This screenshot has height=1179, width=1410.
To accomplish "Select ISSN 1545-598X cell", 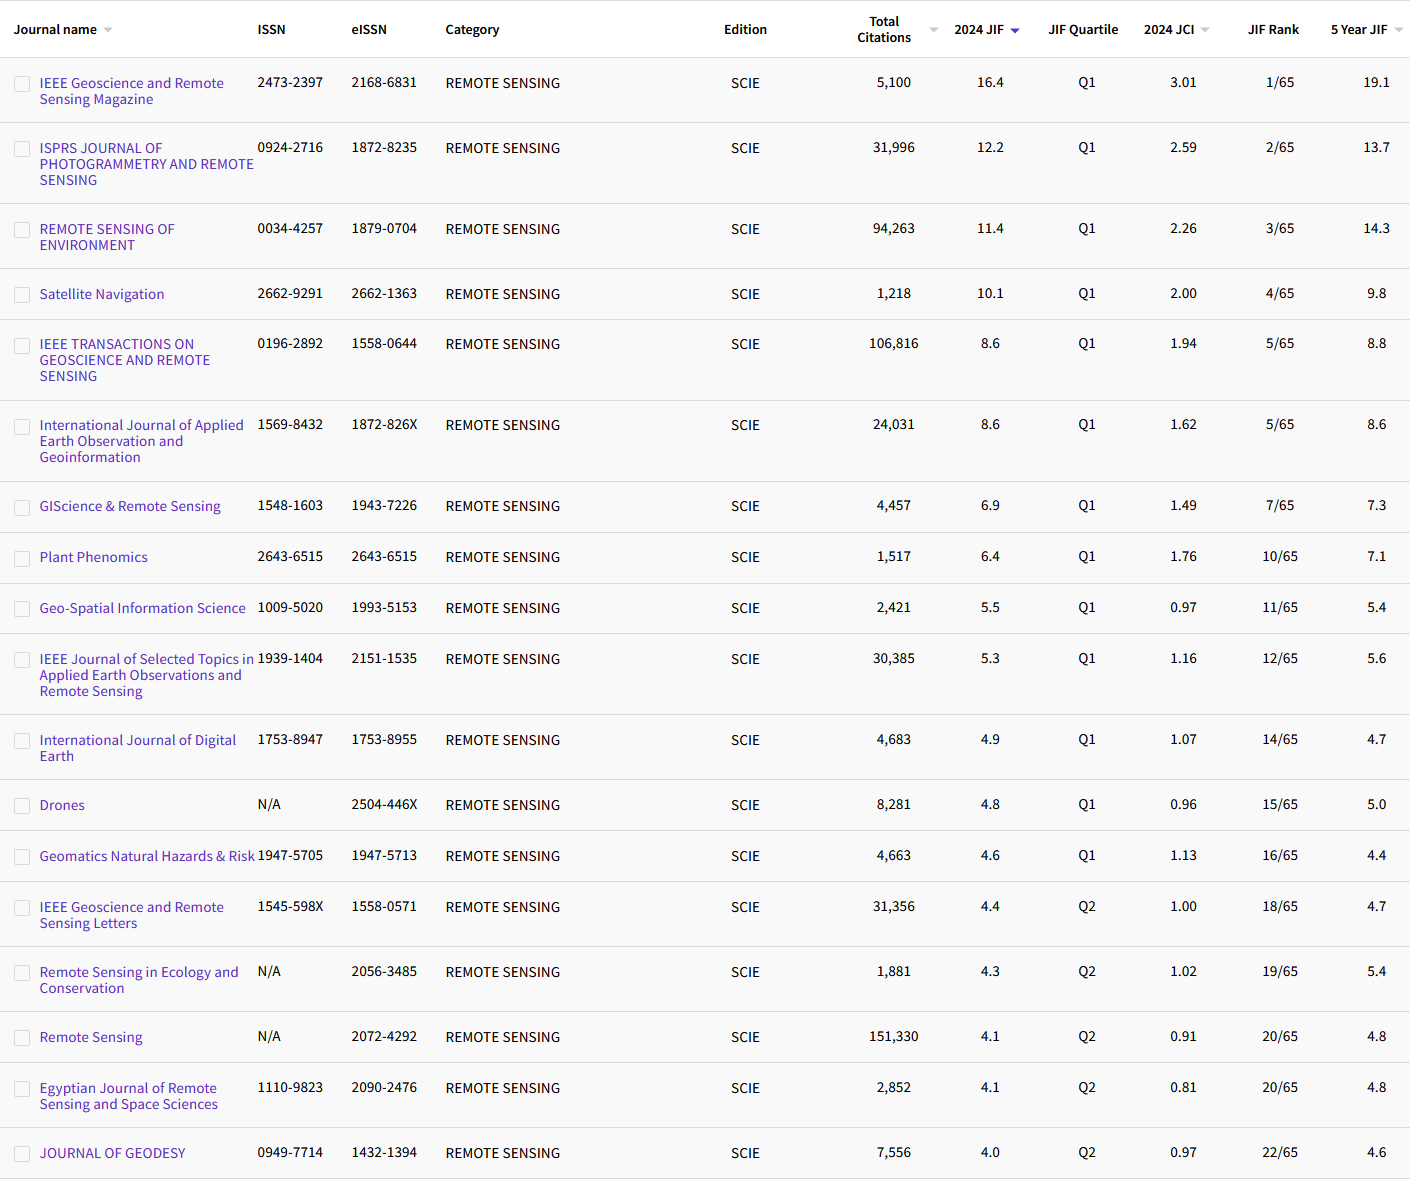I will click(290, 907).
